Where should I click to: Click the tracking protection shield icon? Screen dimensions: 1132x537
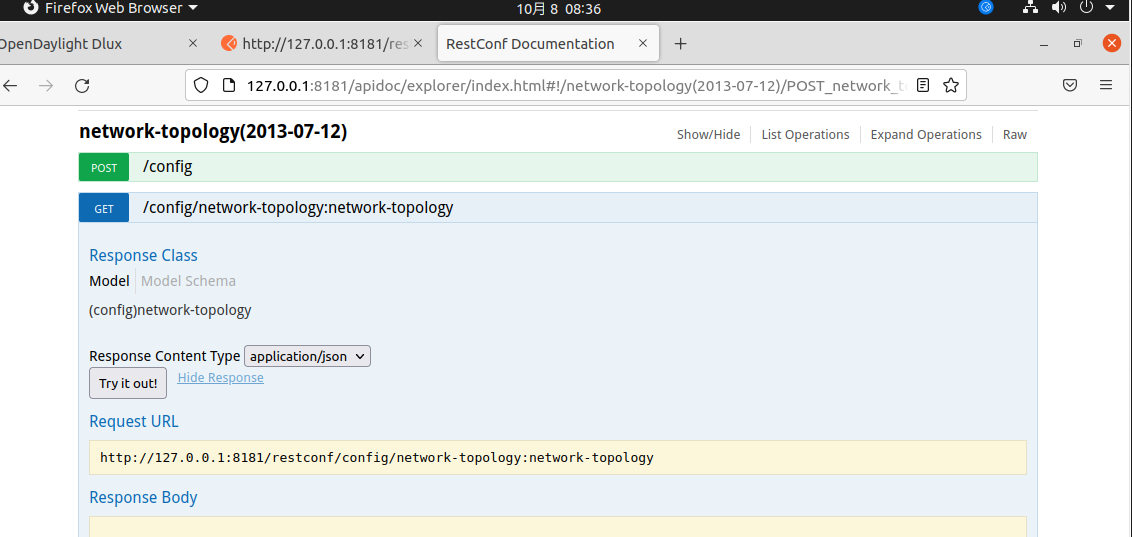click(x=201, y=86)
